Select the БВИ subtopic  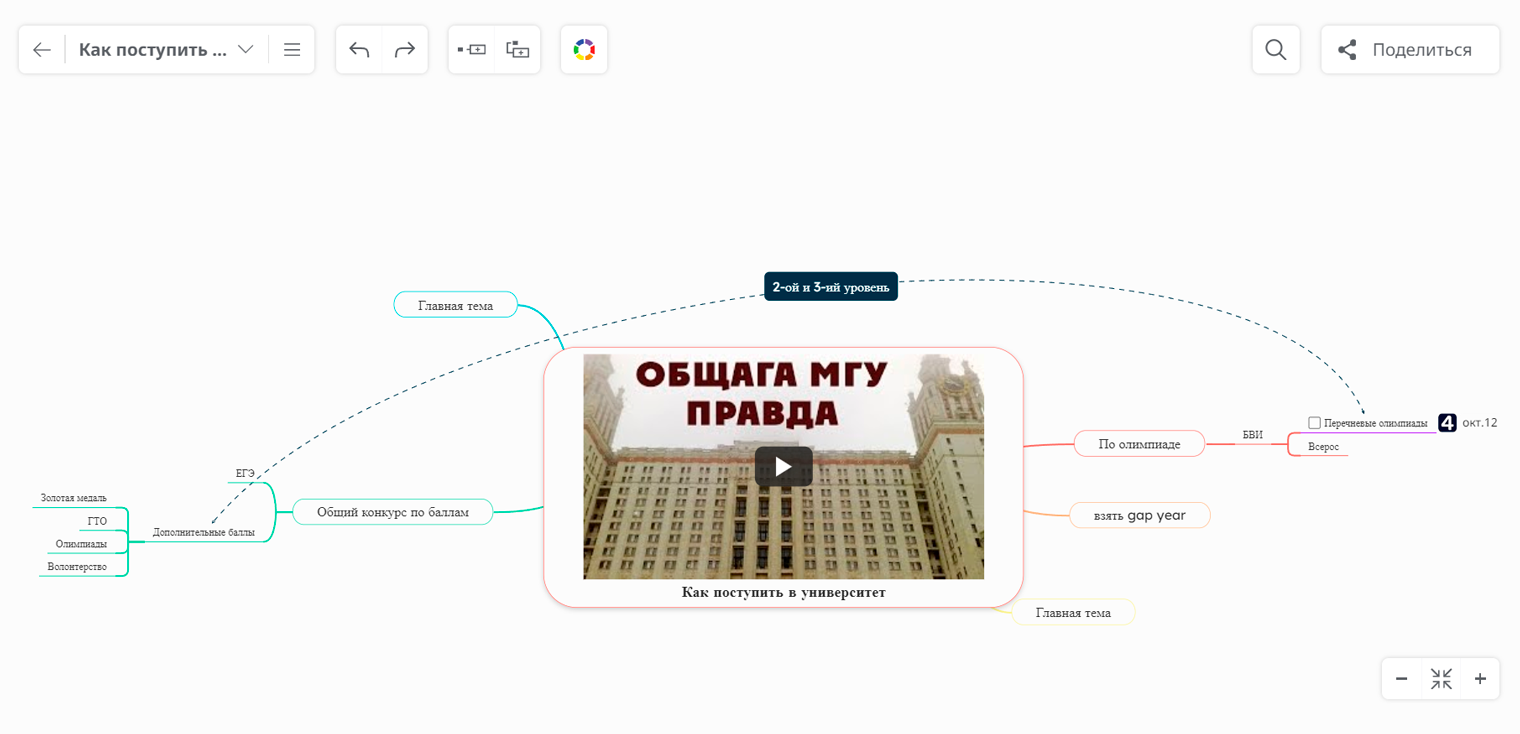1253,435
